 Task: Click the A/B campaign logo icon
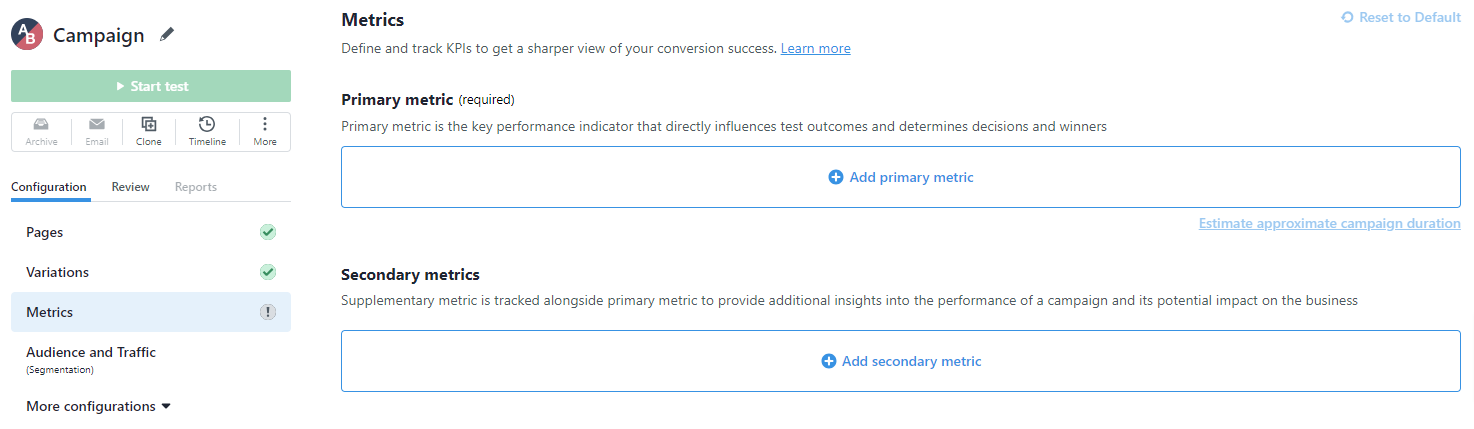tap(27, 34)
